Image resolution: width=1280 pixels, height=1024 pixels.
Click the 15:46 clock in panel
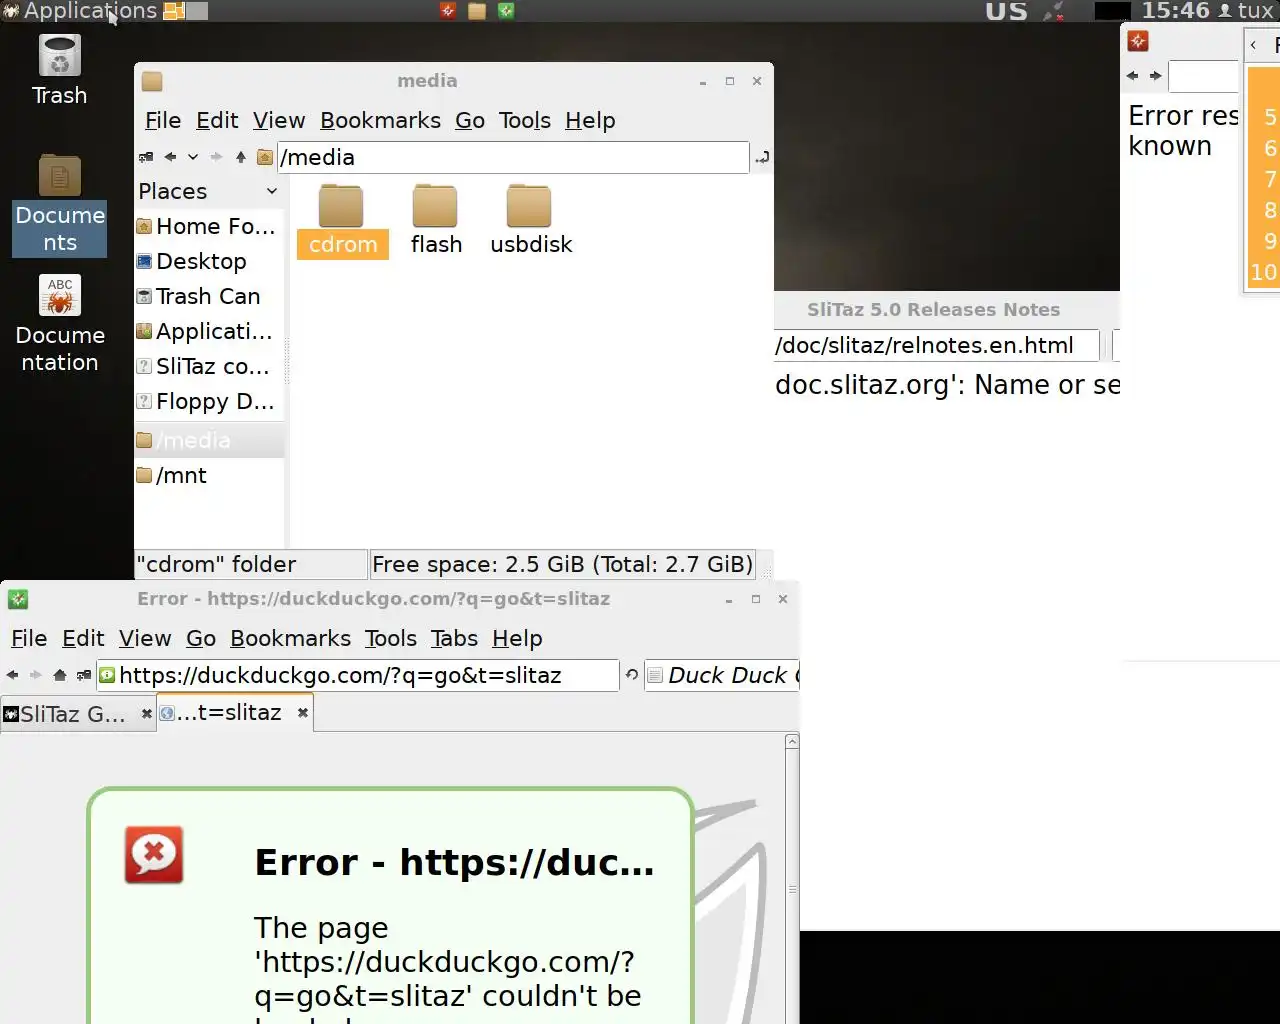tap(1175, 11)
